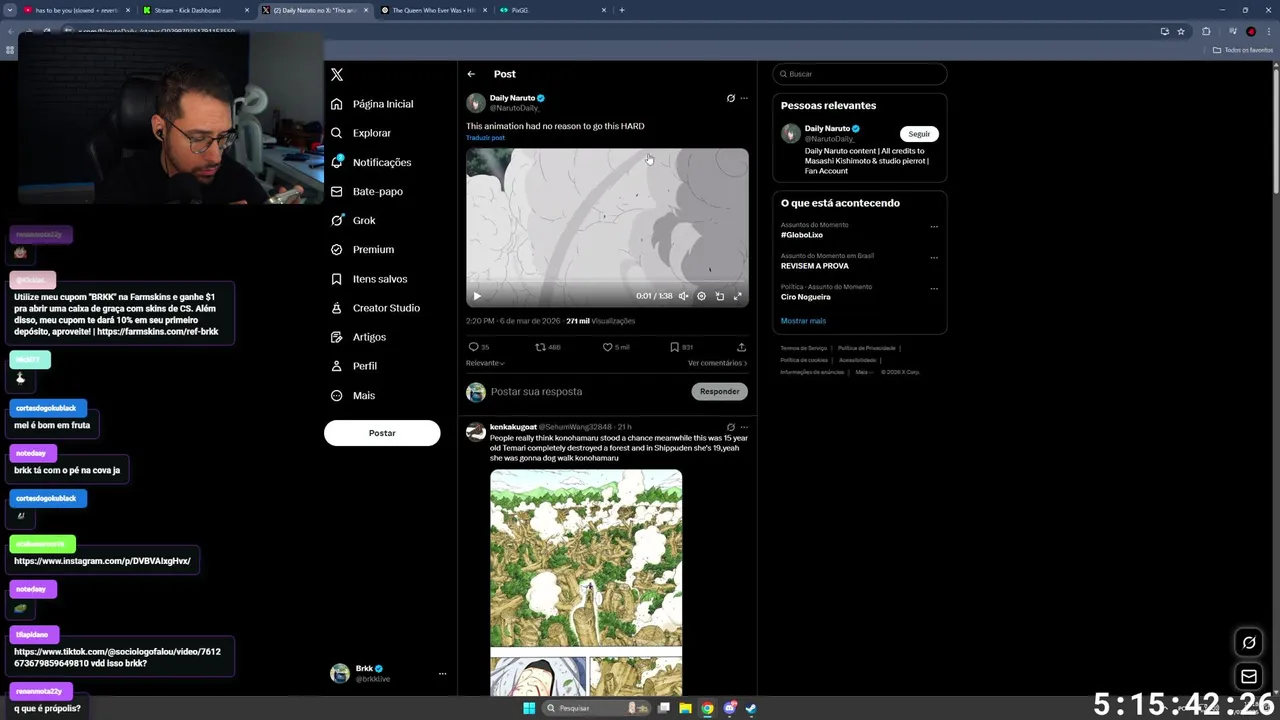Viewport: 1280px width, 720px height.
Task: Switch to The Queen Who Ever Was tab
Action: [x=433, y=10]
